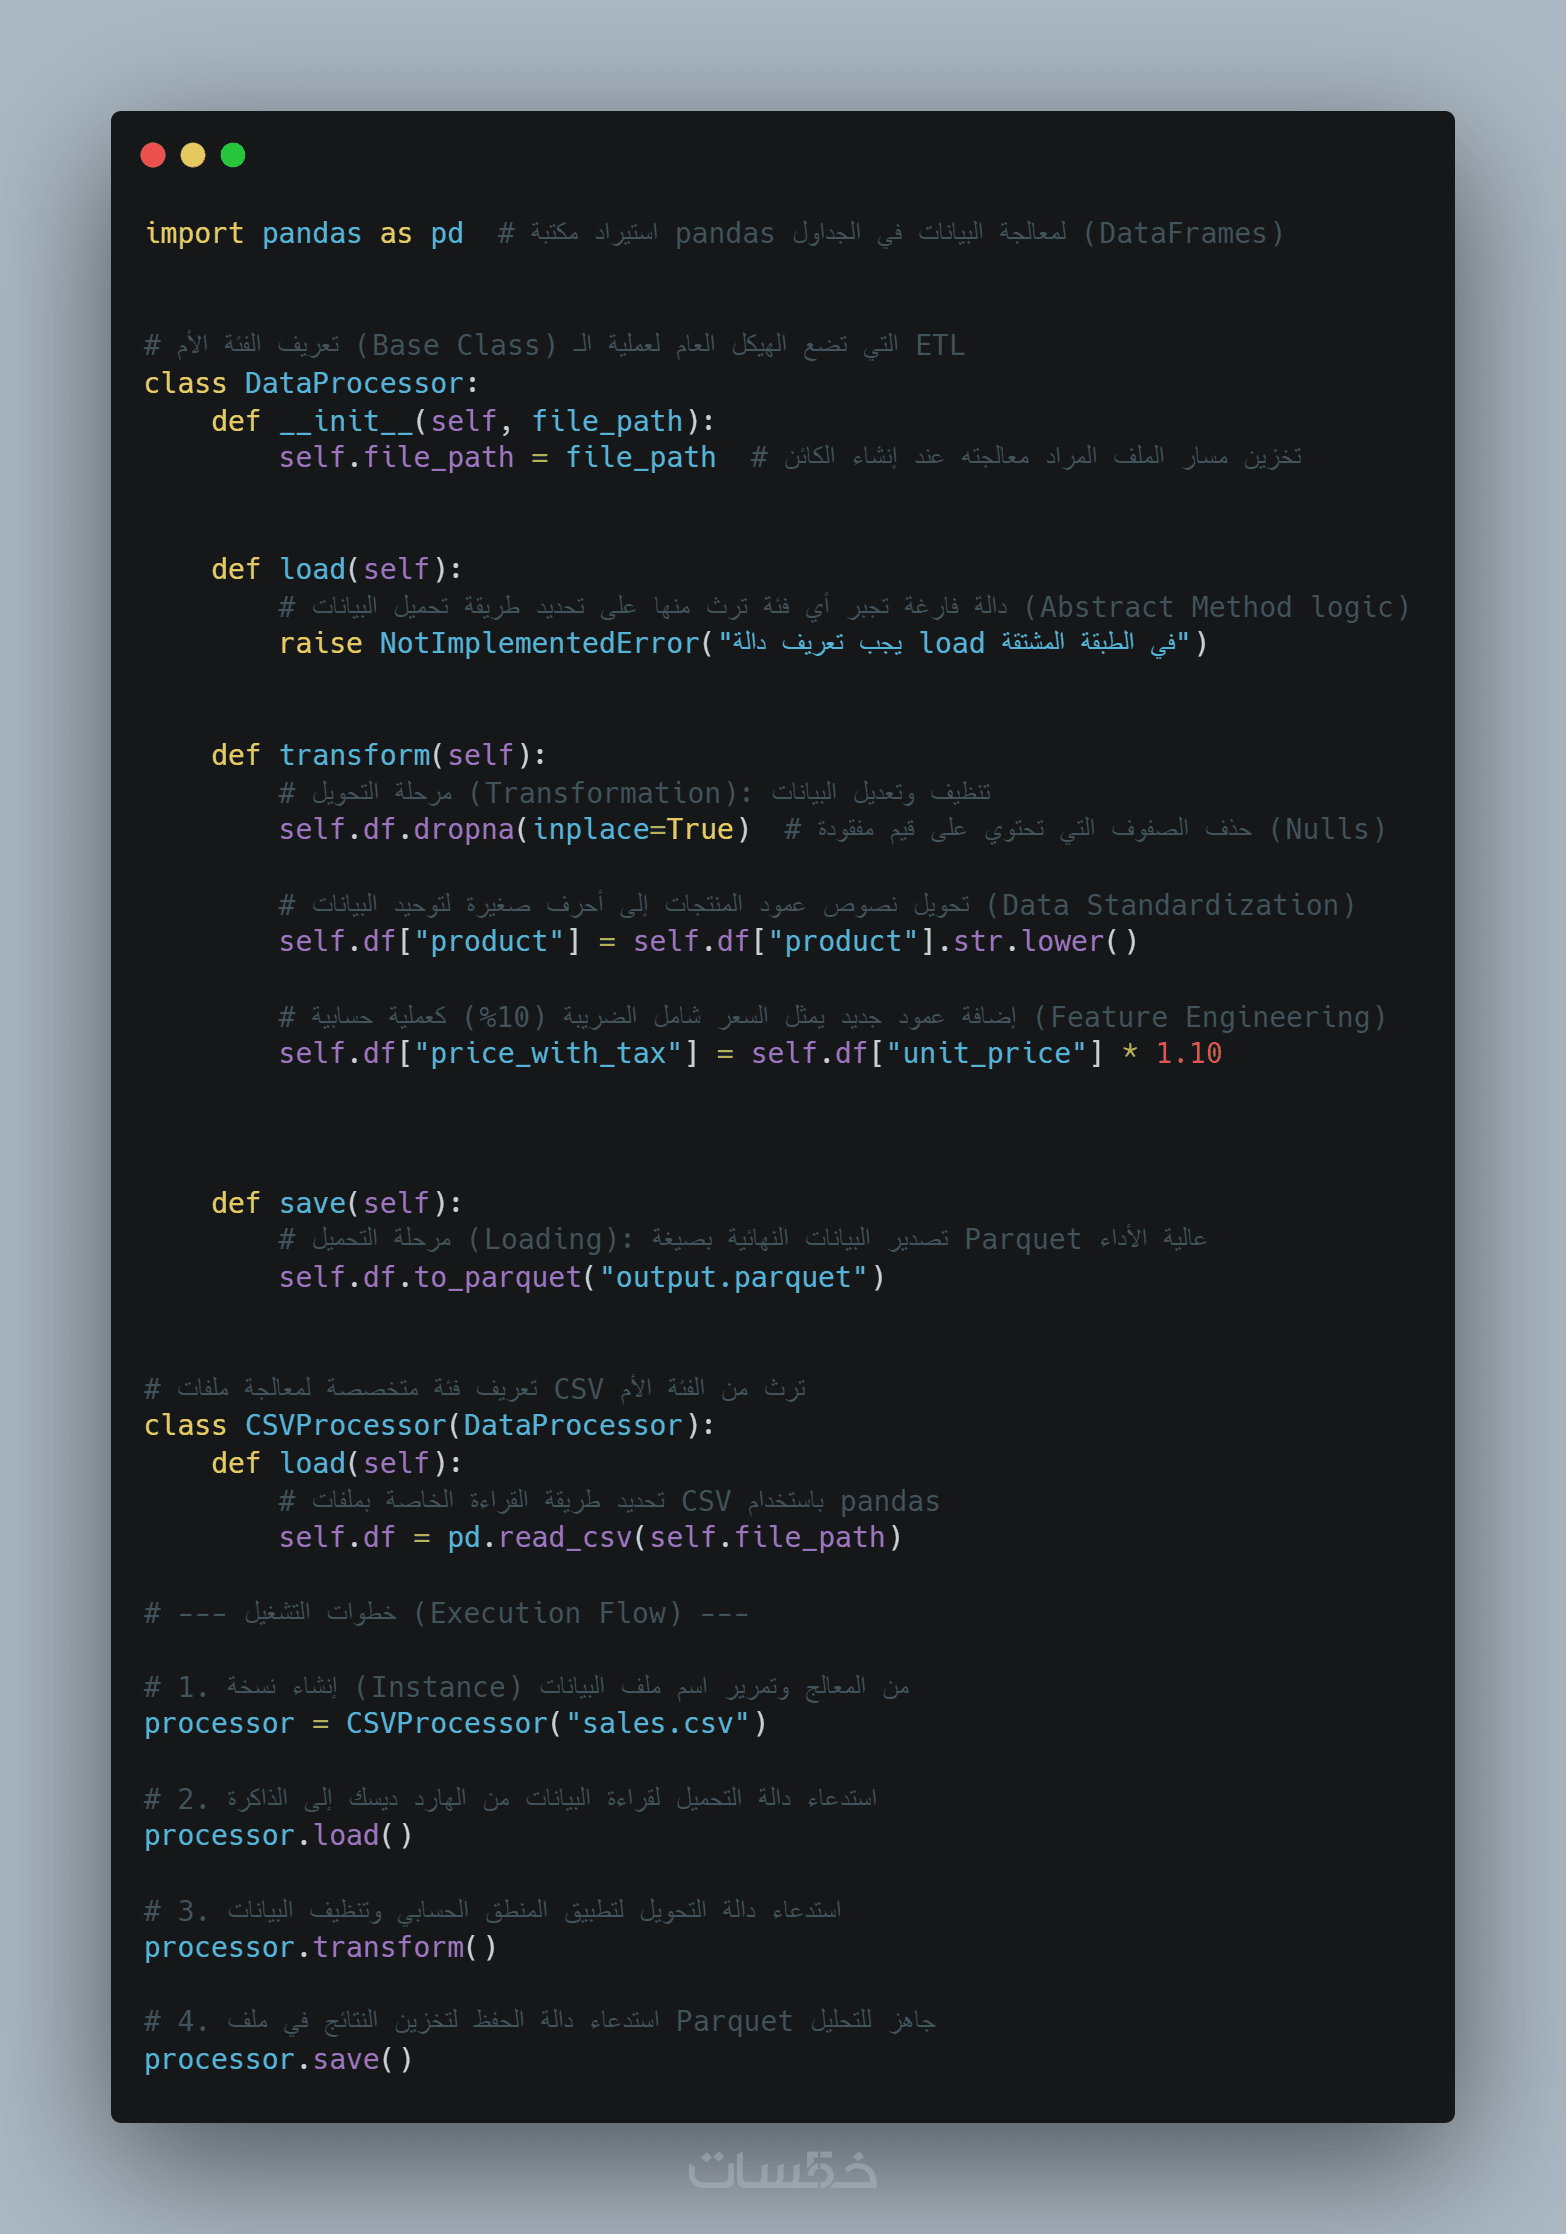Click the "output.parquet" filename string
Image resolution: width=1566 pixels, height=2234 pixels.
[x=733, y=1277]
